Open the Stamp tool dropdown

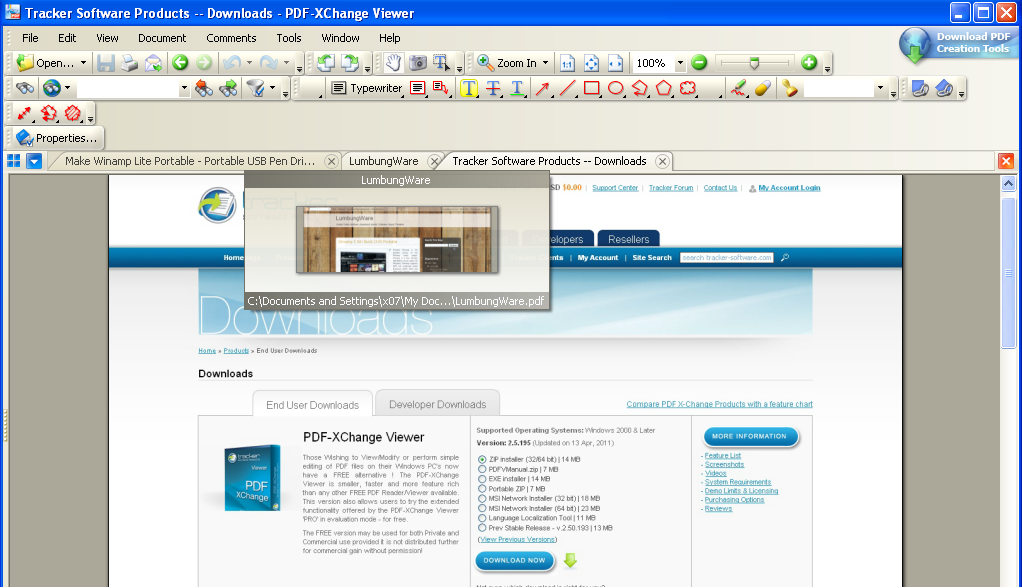[x=879, y=87]
